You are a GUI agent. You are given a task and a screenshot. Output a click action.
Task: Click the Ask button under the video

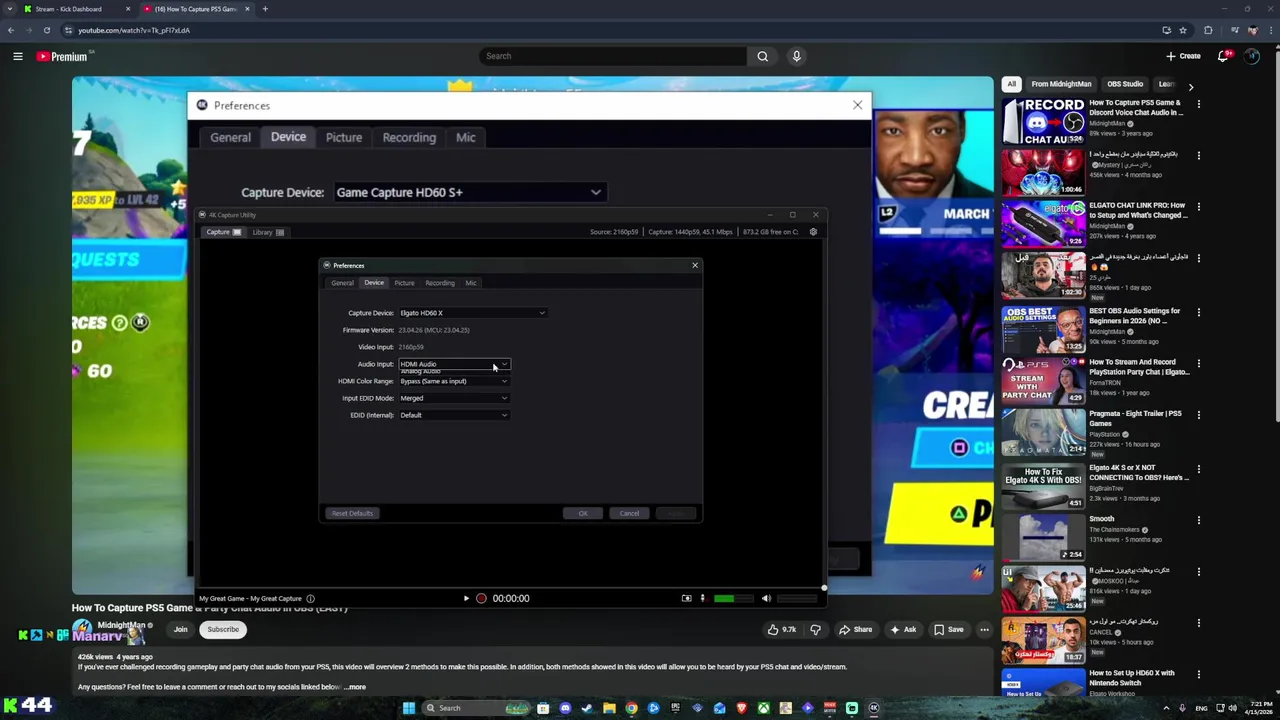(x=903, y=629)
